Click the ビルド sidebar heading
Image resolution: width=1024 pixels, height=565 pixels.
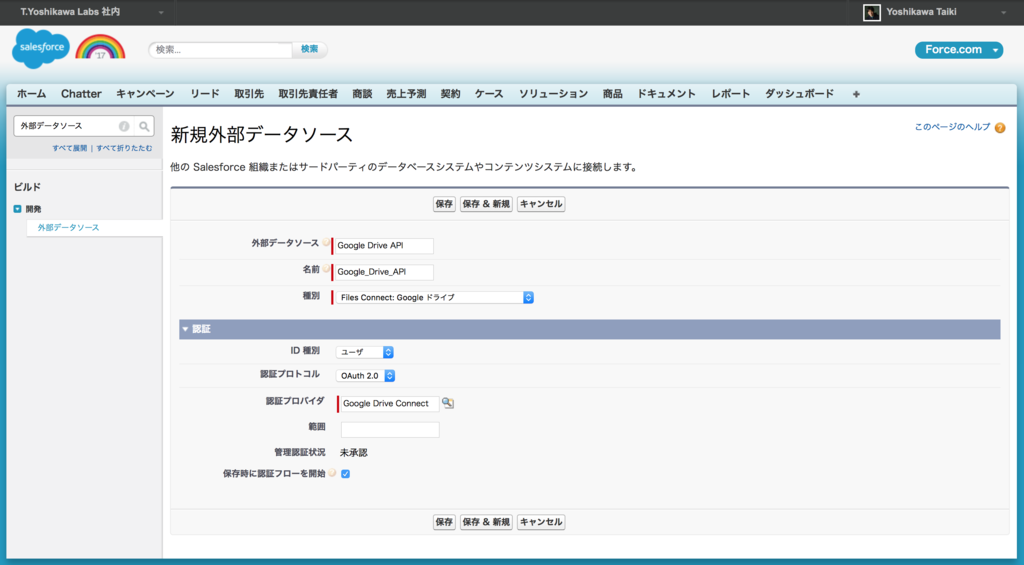click(27, 187)
